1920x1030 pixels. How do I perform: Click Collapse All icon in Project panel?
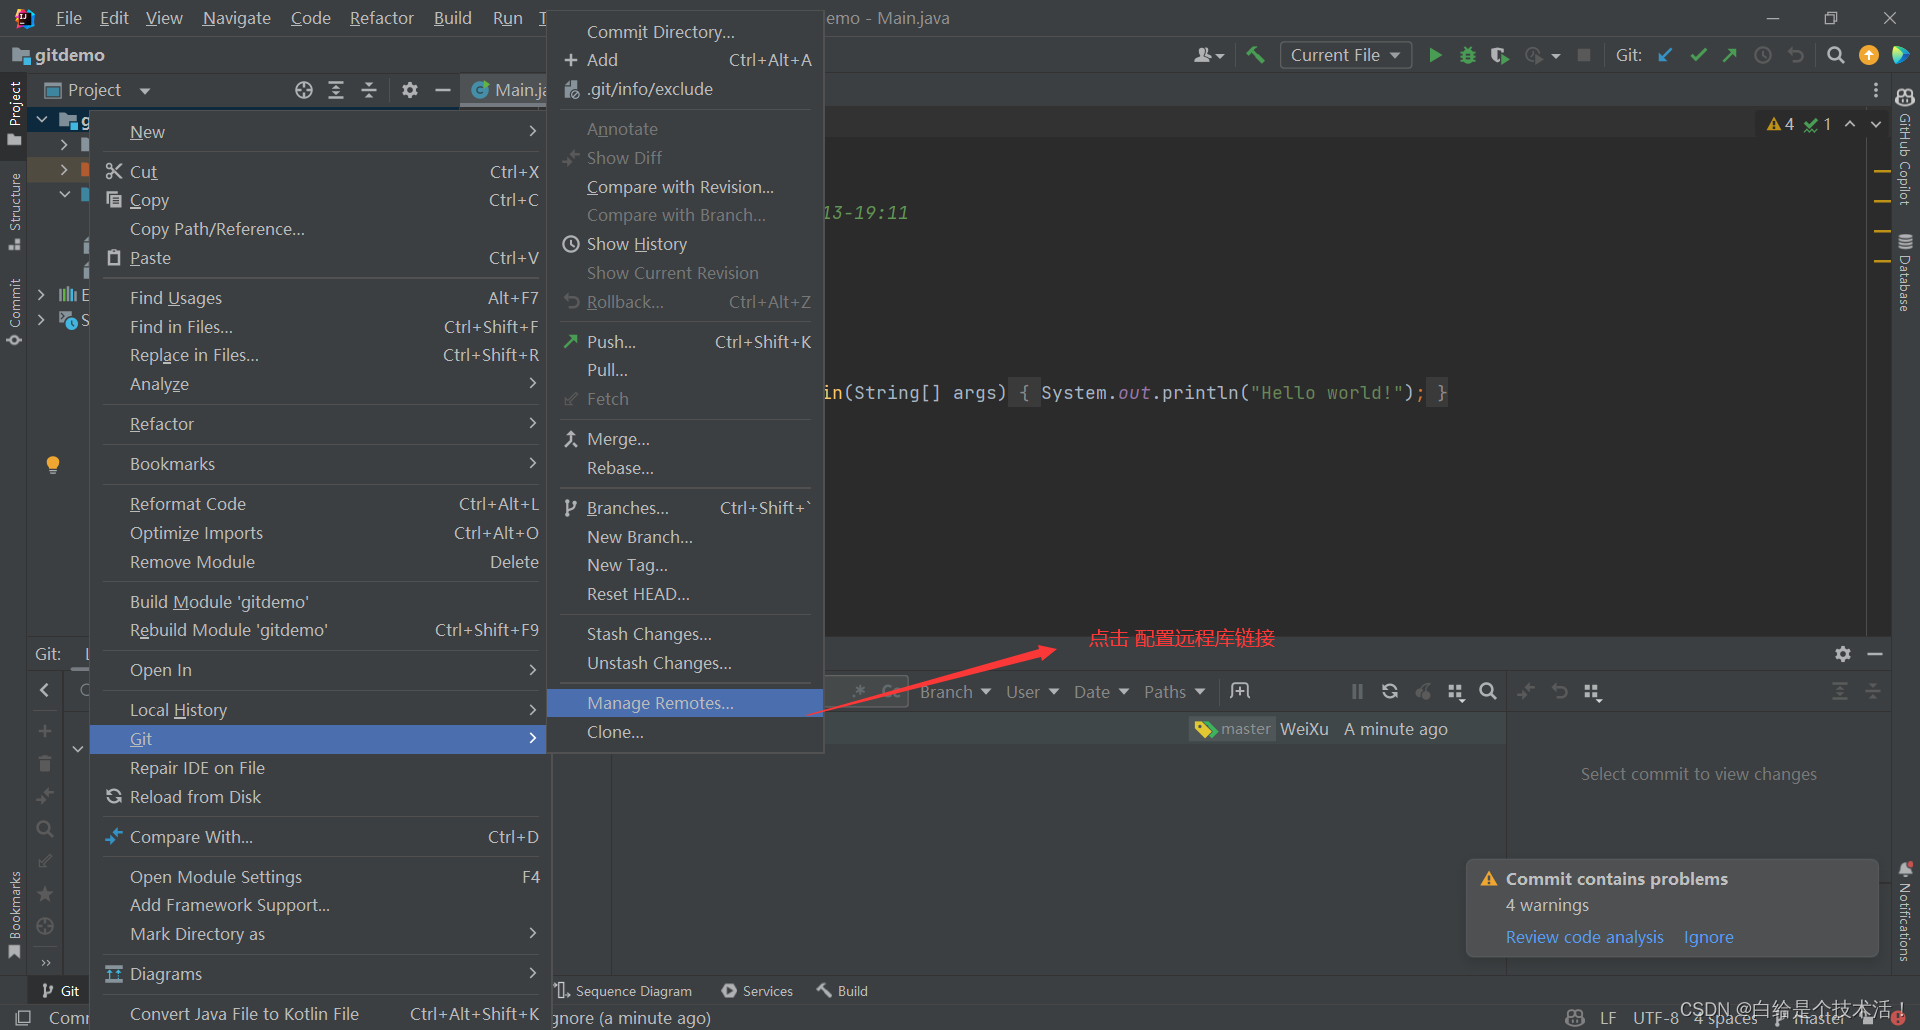pos(369,90)
